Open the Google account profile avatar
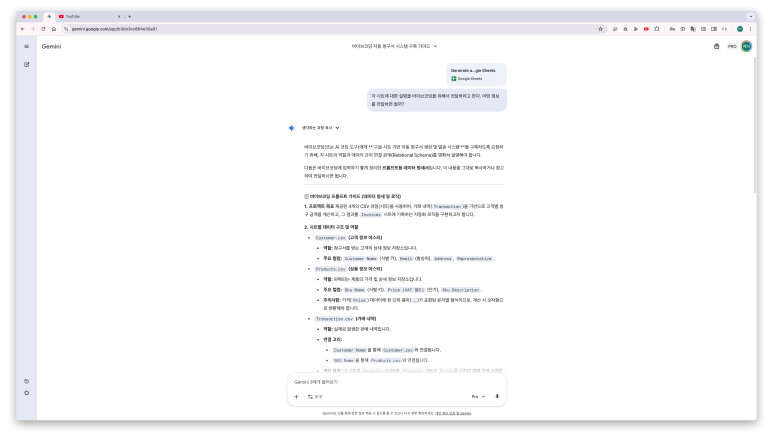Image resolution: width=773 pixels, height=442 pixels. tap(746, 46)
